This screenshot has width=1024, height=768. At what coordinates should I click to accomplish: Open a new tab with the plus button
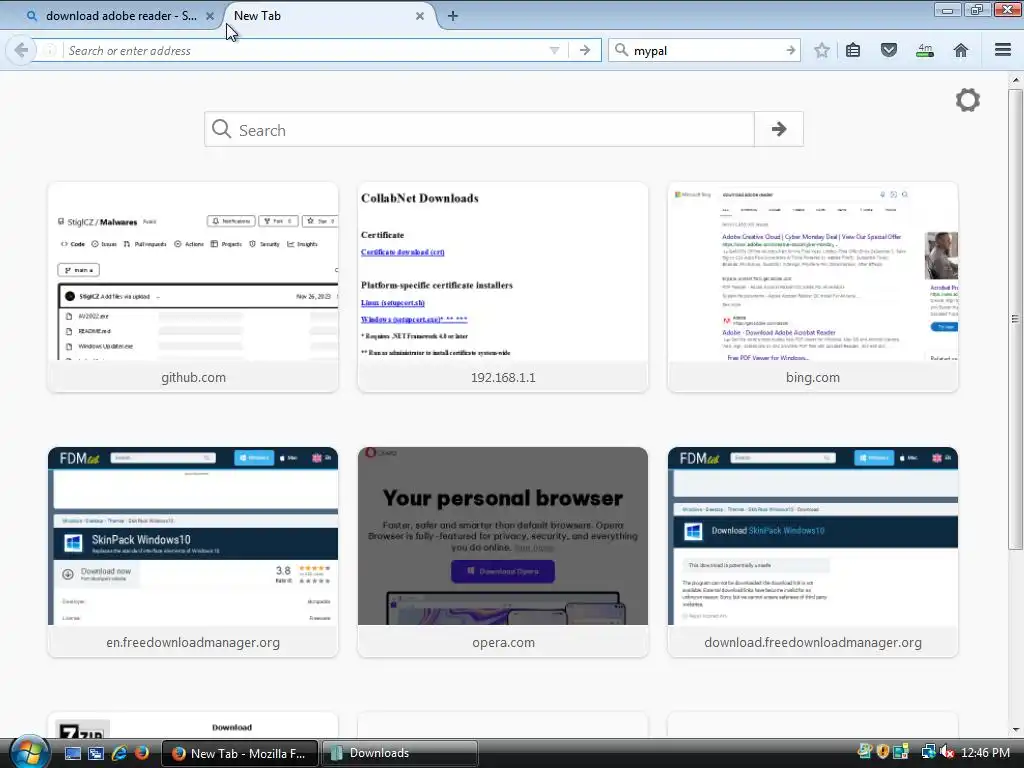[453, 16]
